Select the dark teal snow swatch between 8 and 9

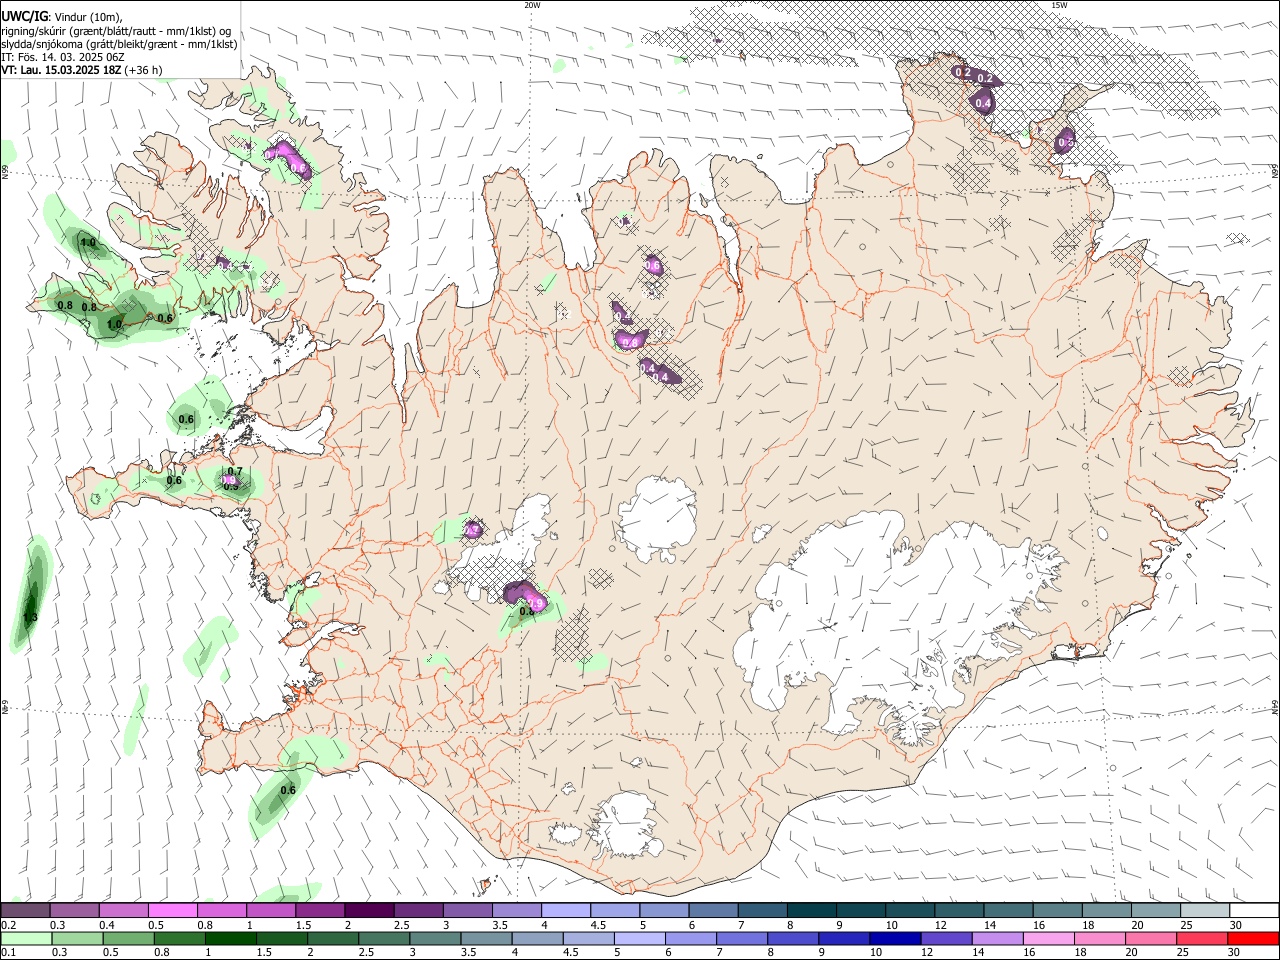tap(812, 911)
